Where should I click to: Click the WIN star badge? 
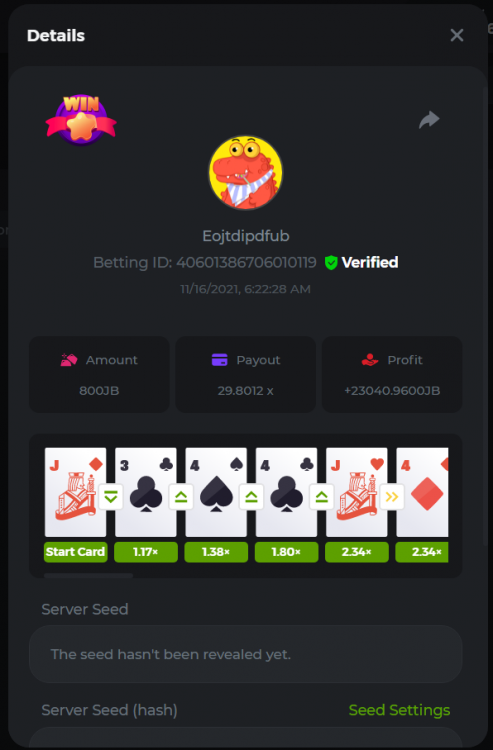81,120
